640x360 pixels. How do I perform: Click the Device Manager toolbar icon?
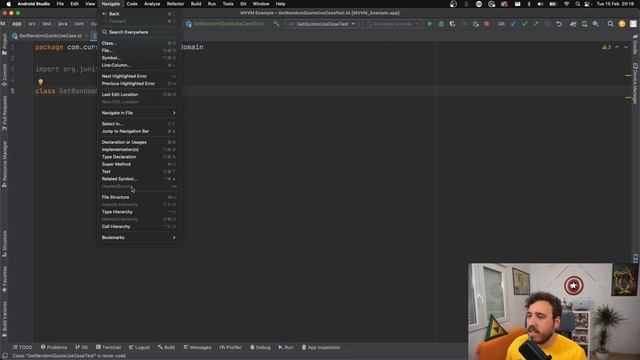(584, 24)
